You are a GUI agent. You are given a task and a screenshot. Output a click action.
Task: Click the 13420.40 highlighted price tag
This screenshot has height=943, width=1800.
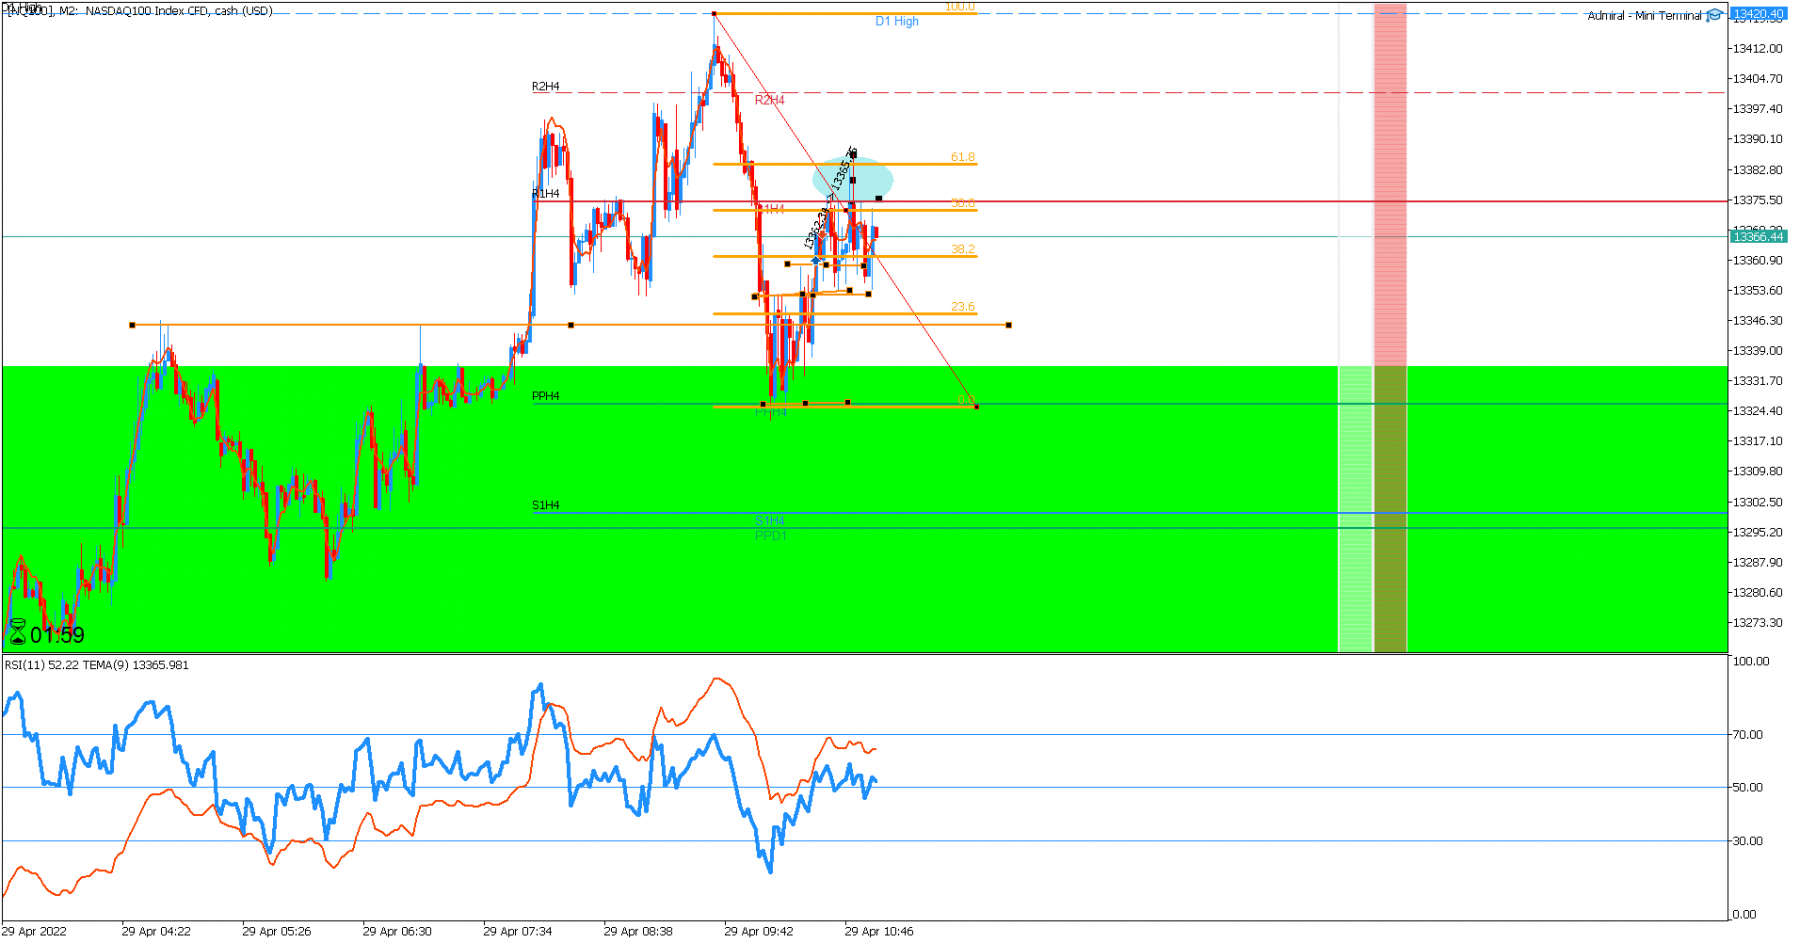pyautogui.click(x=1758, y=14)
